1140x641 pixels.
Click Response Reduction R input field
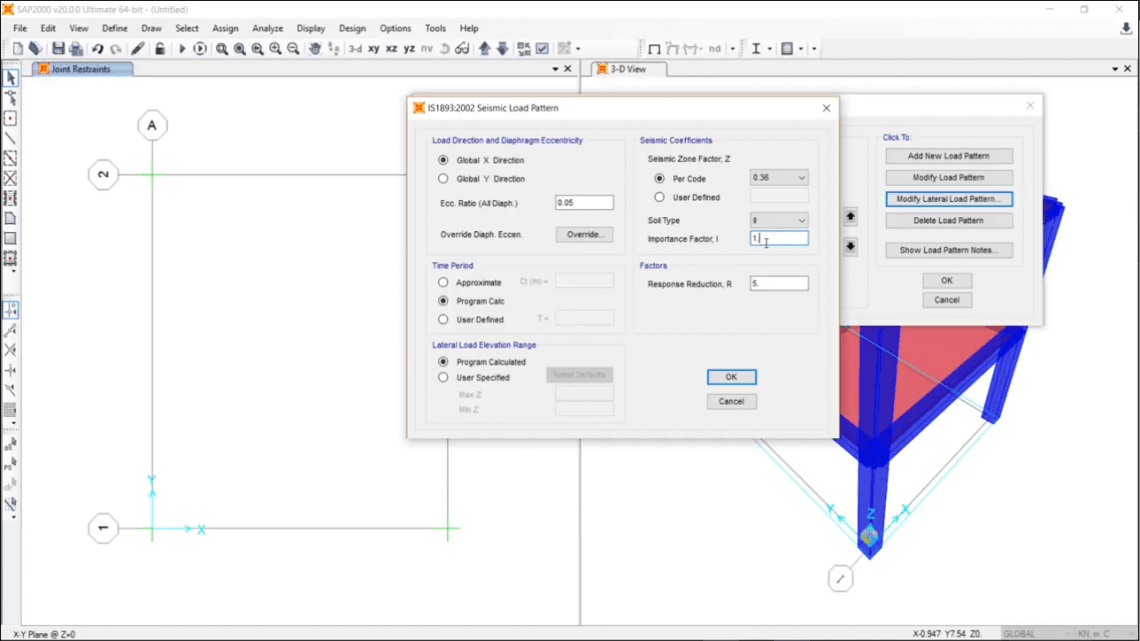pos(779,283)
